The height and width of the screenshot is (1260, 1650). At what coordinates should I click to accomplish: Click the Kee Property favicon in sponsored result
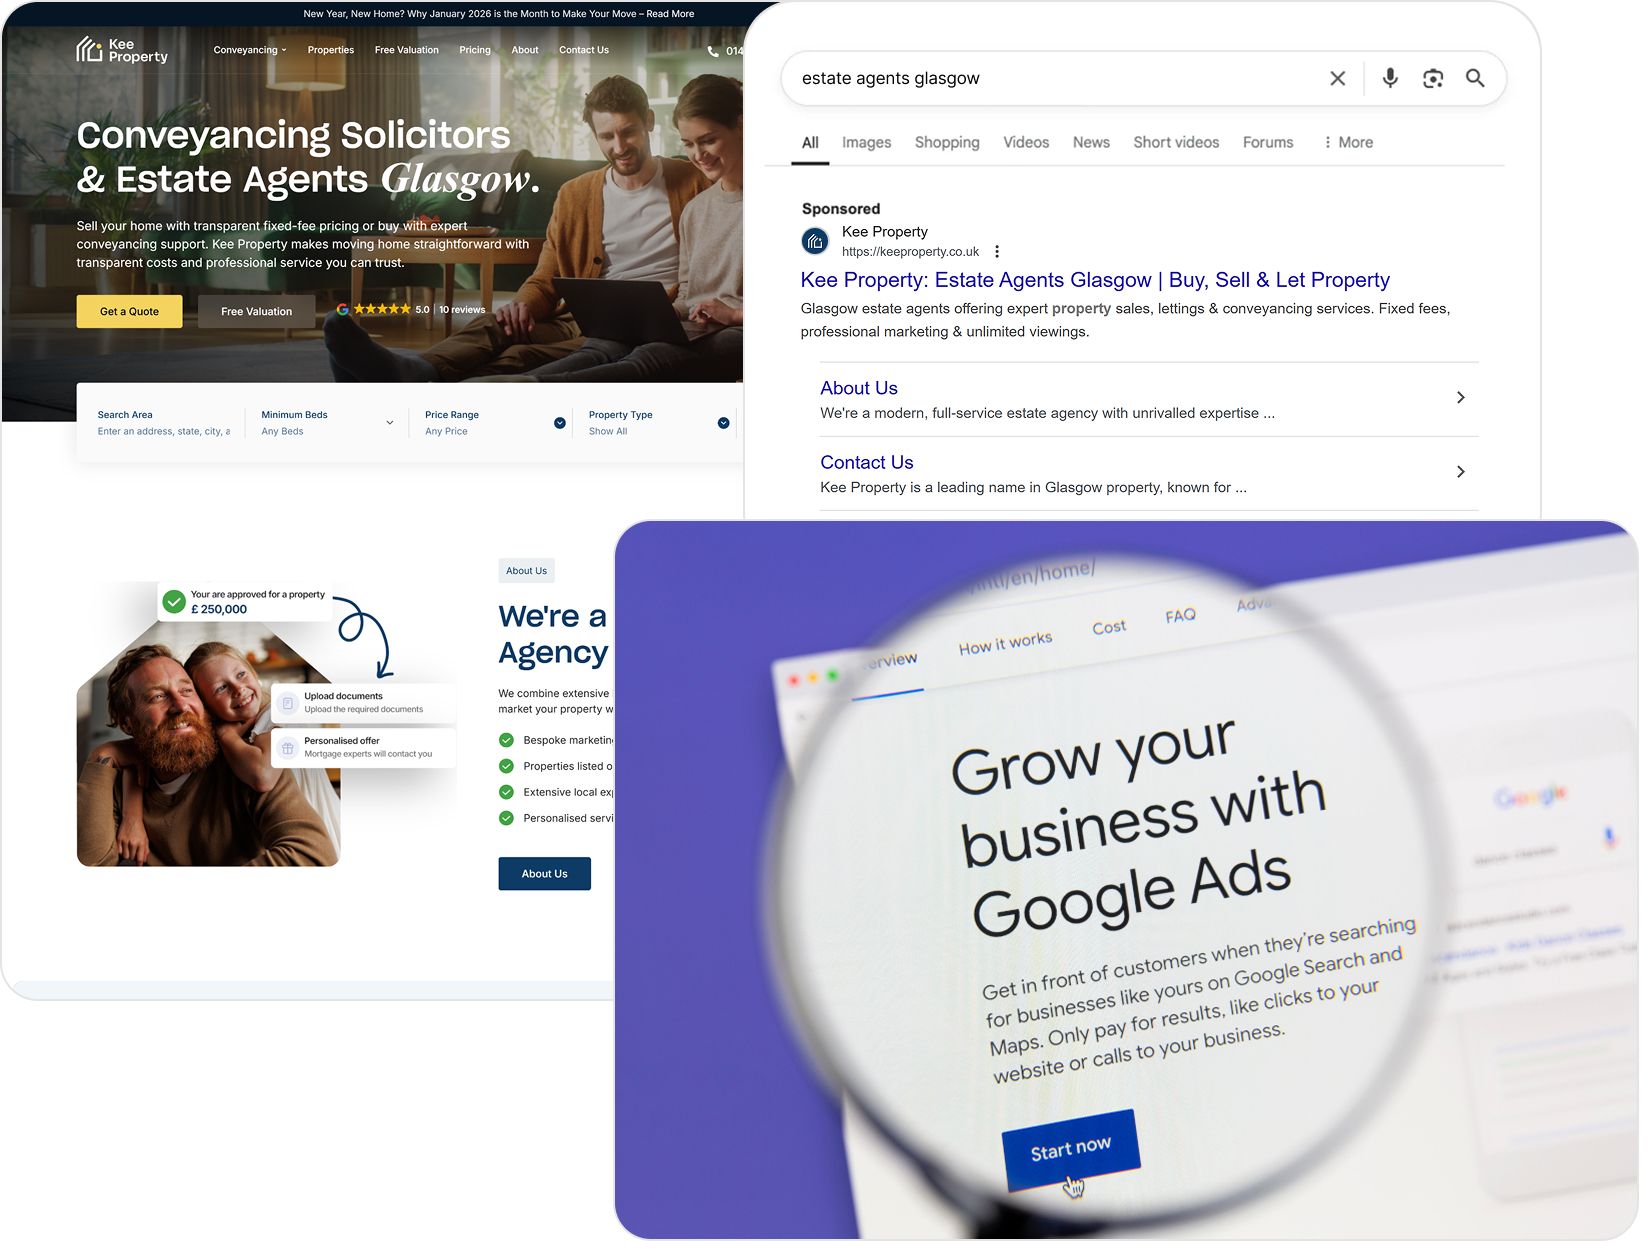pos(815,241)
